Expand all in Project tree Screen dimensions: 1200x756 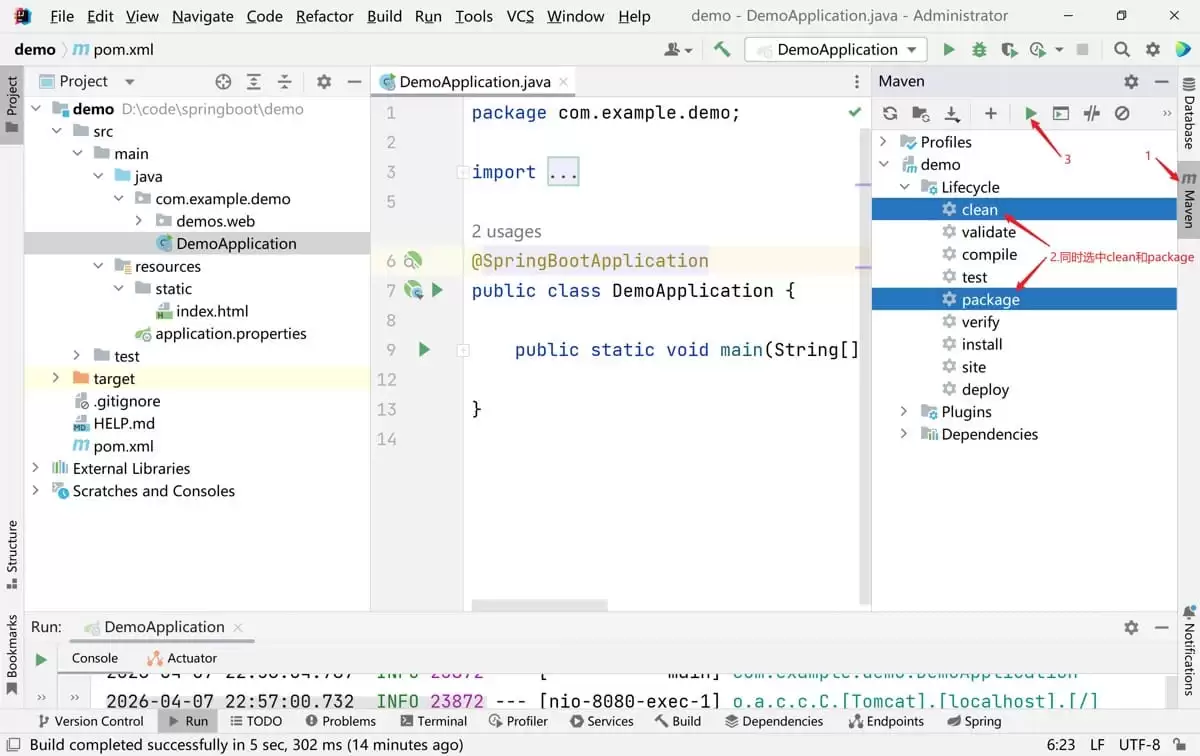coord(254,82)
